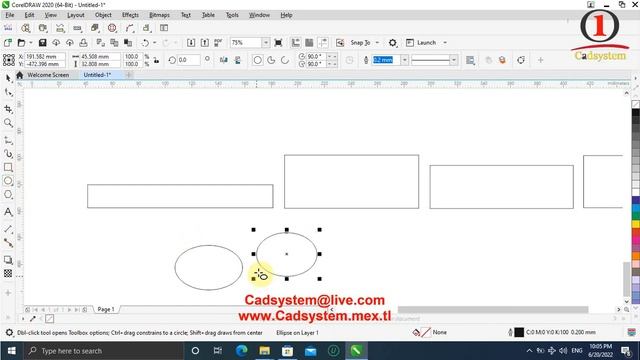640x360 pixels.
Task: Pick the red swatch in palette
Action: coord(636,232)
